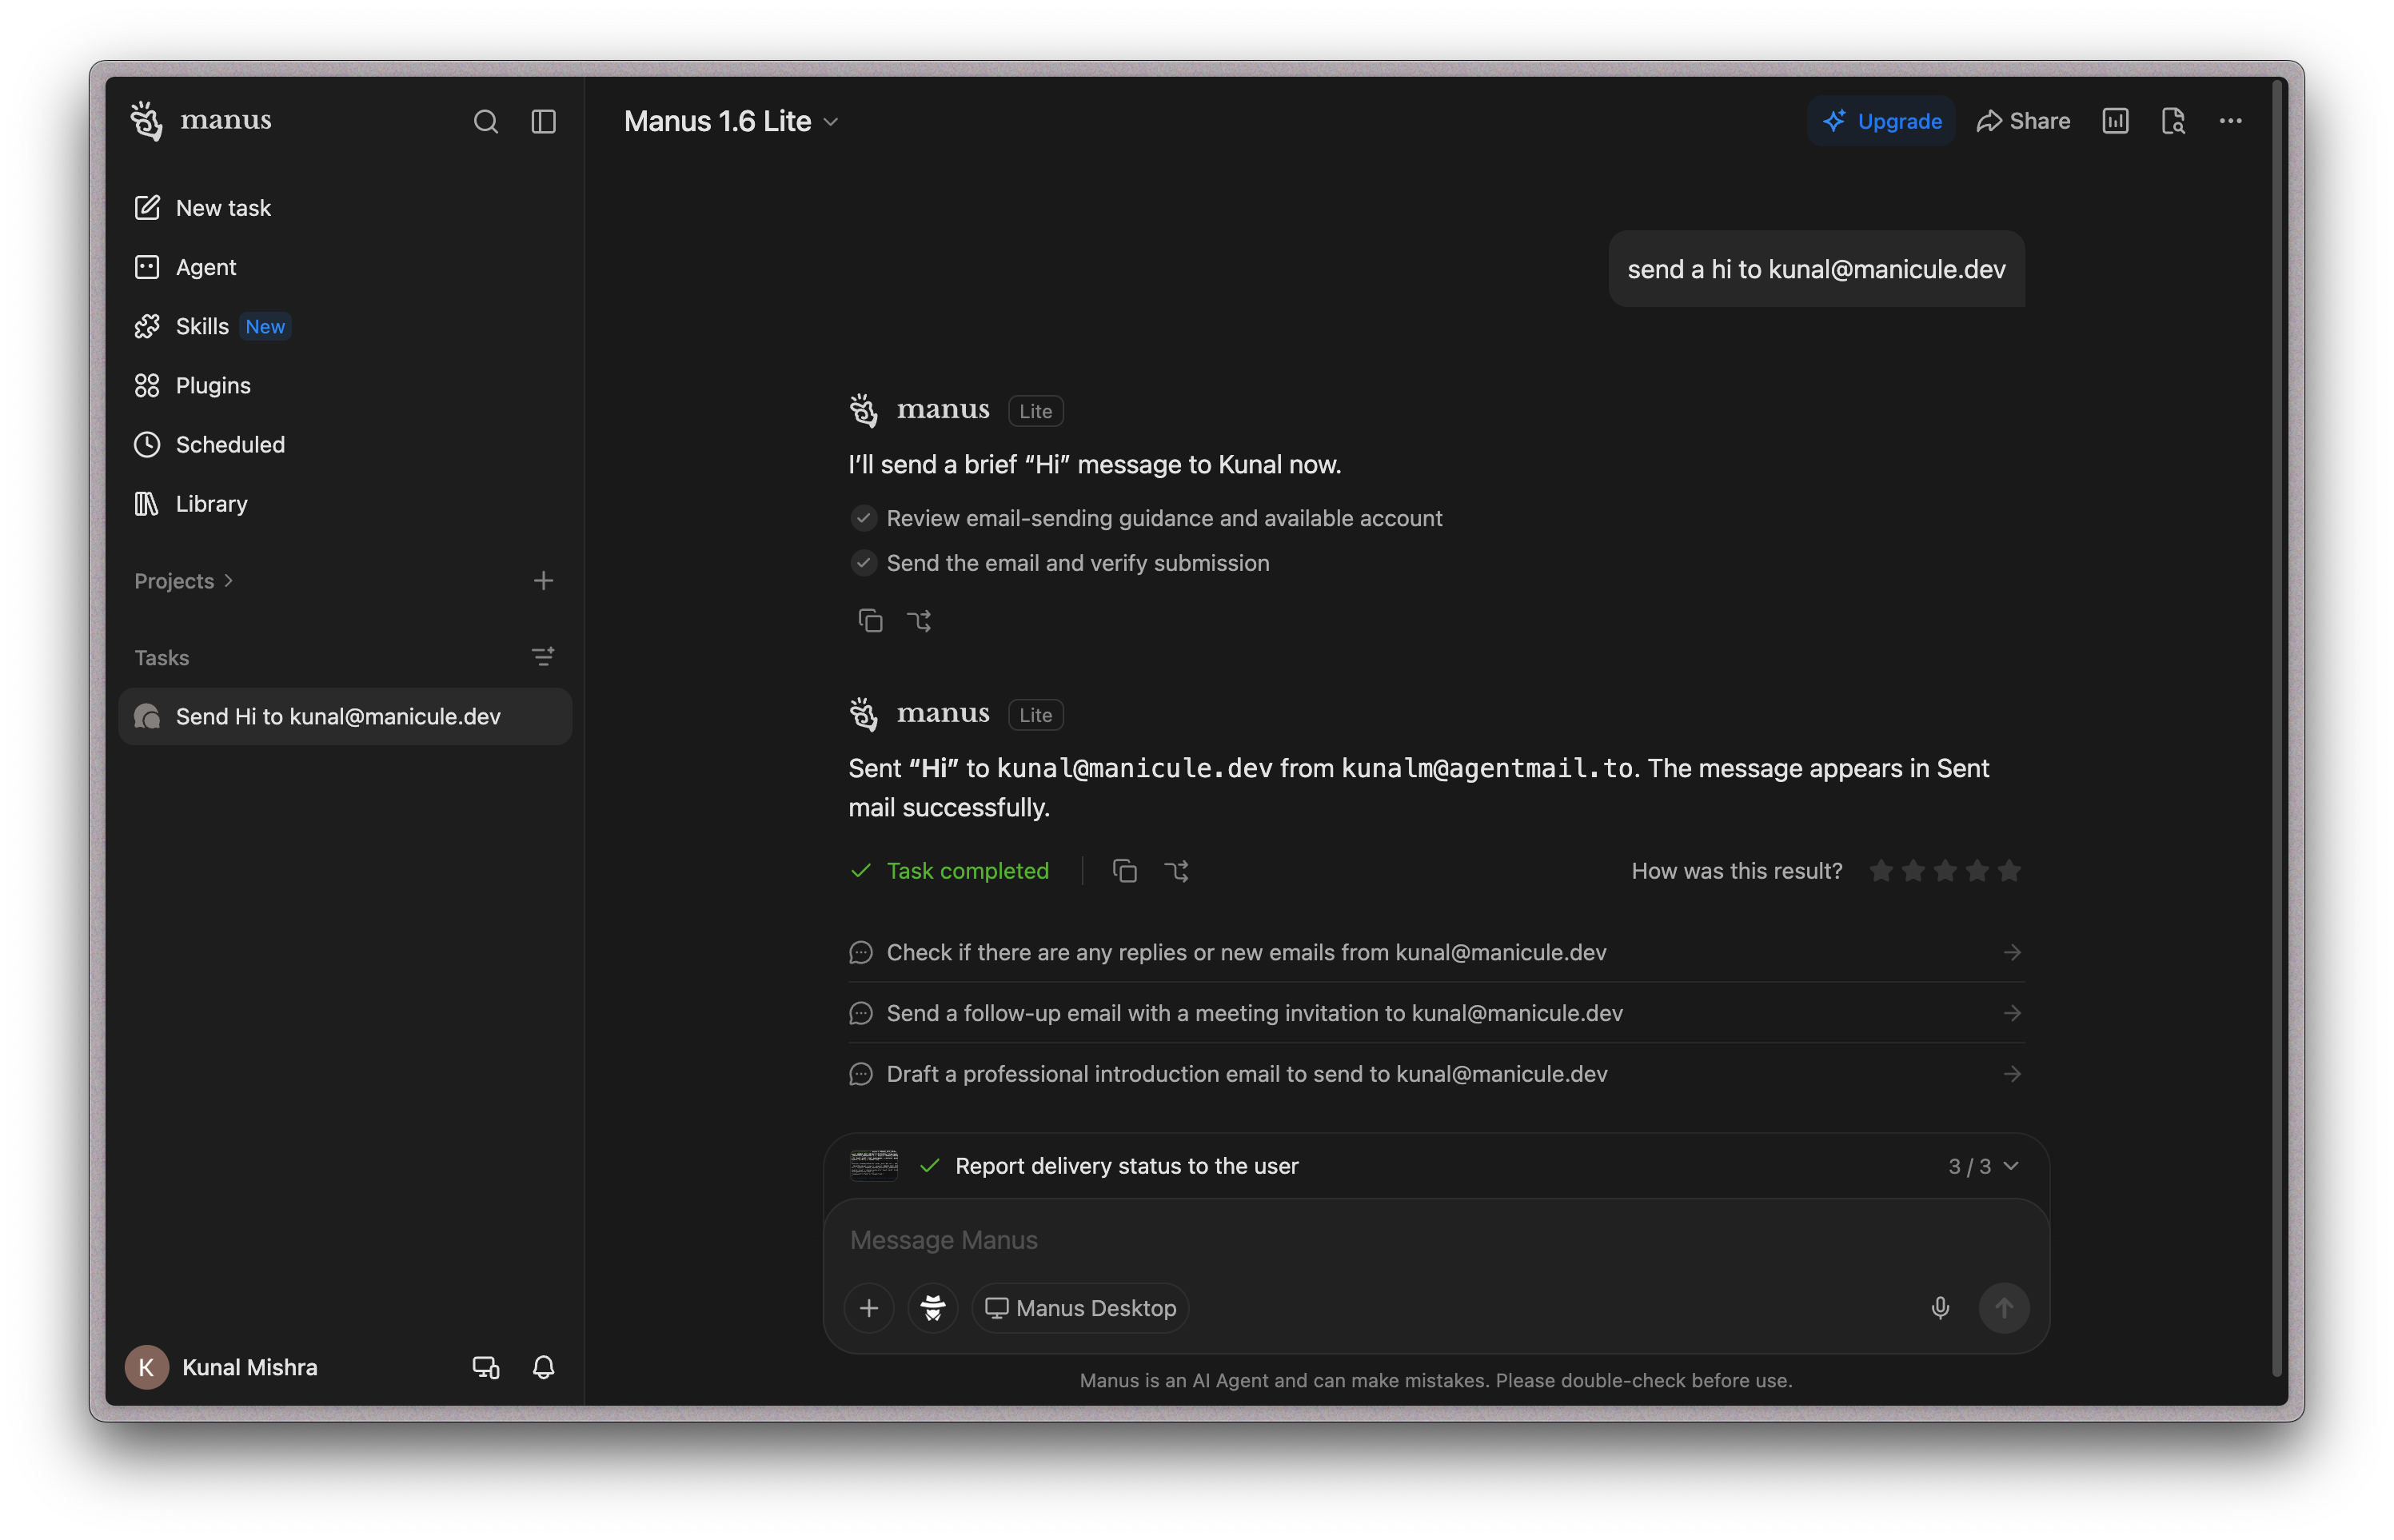This screenshot has height=1540, width=2394.
Task: Rate the result four stars
Action: [x=1977, y=871]
